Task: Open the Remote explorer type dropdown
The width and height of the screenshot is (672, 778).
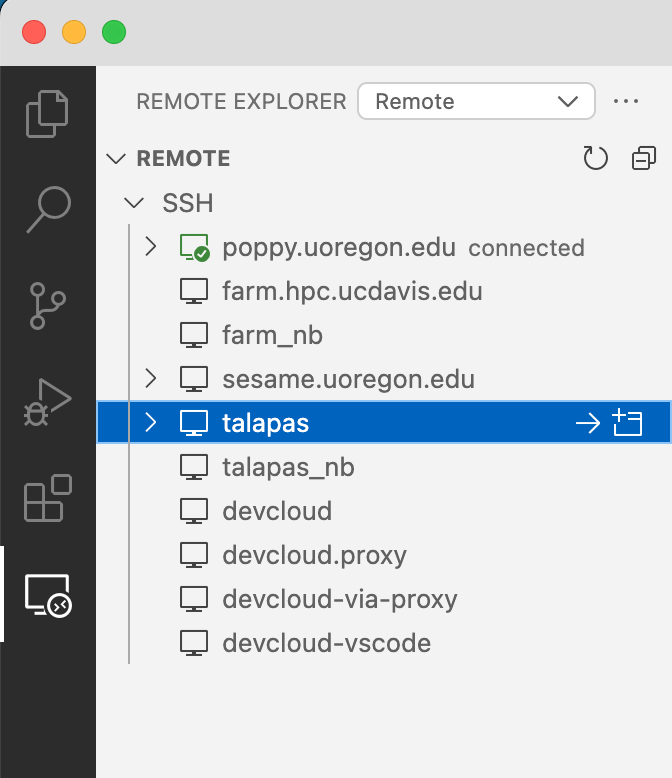Action: tap(476, 101)
